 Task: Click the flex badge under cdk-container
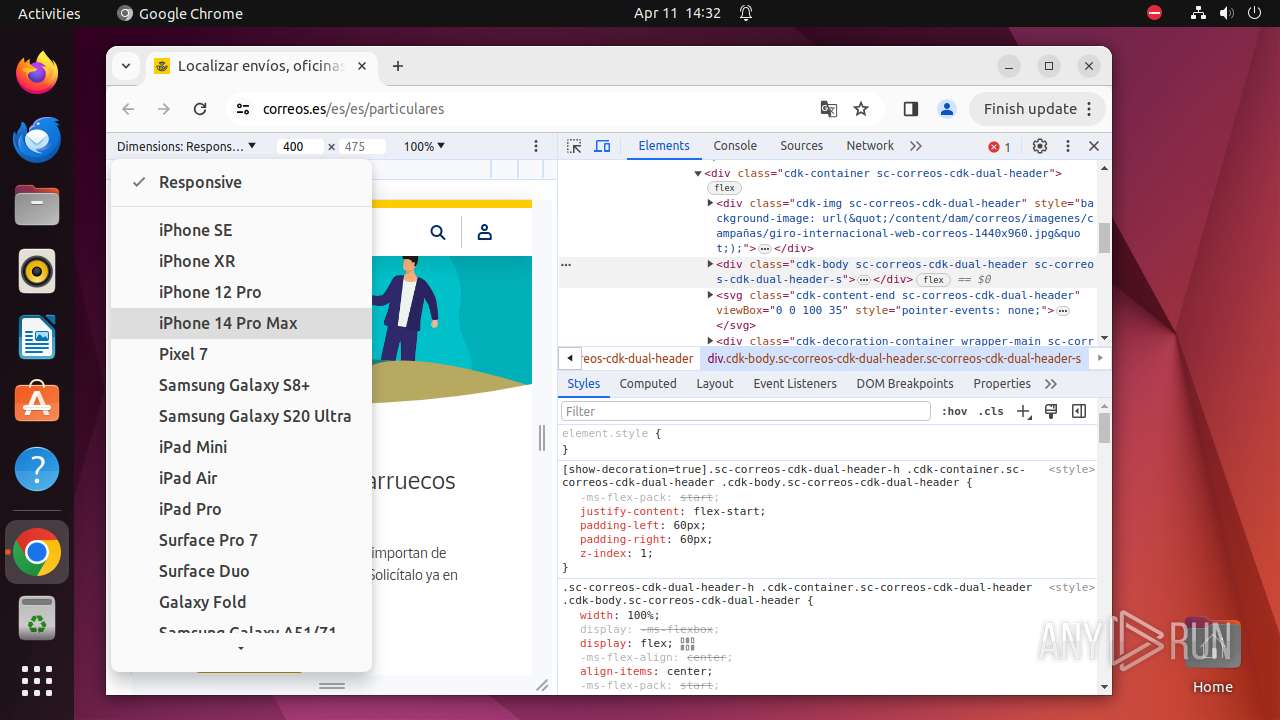(x=724, y=188)
